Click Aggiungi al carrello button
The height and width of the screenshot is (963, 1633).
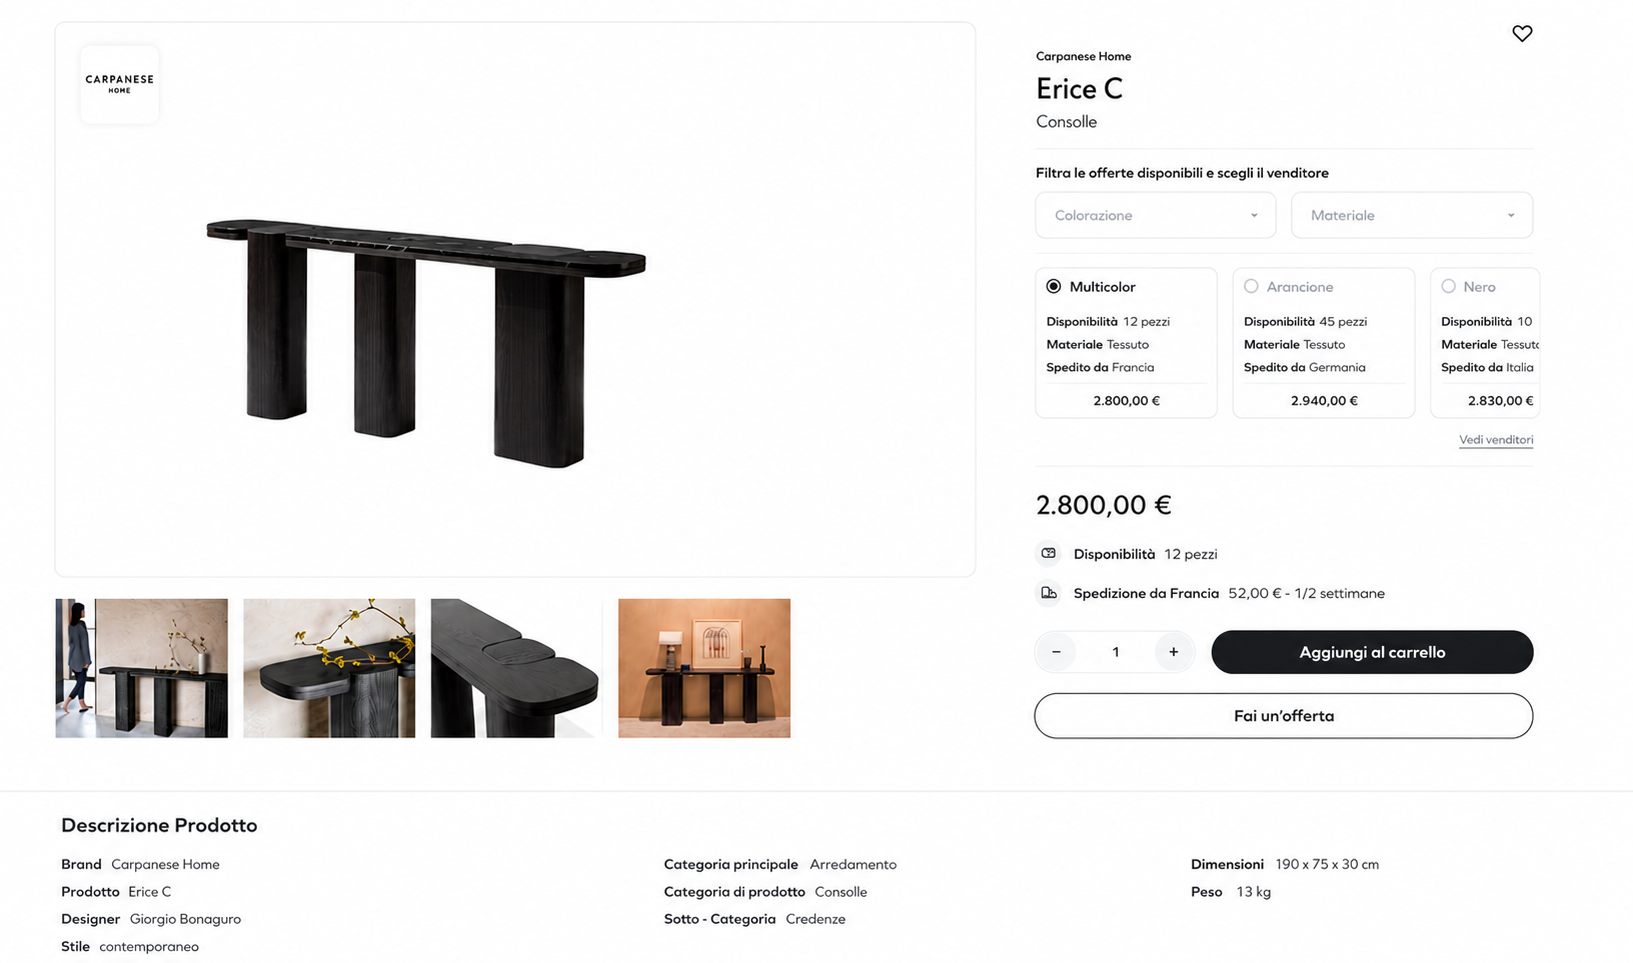click(x=1372, y=652)
